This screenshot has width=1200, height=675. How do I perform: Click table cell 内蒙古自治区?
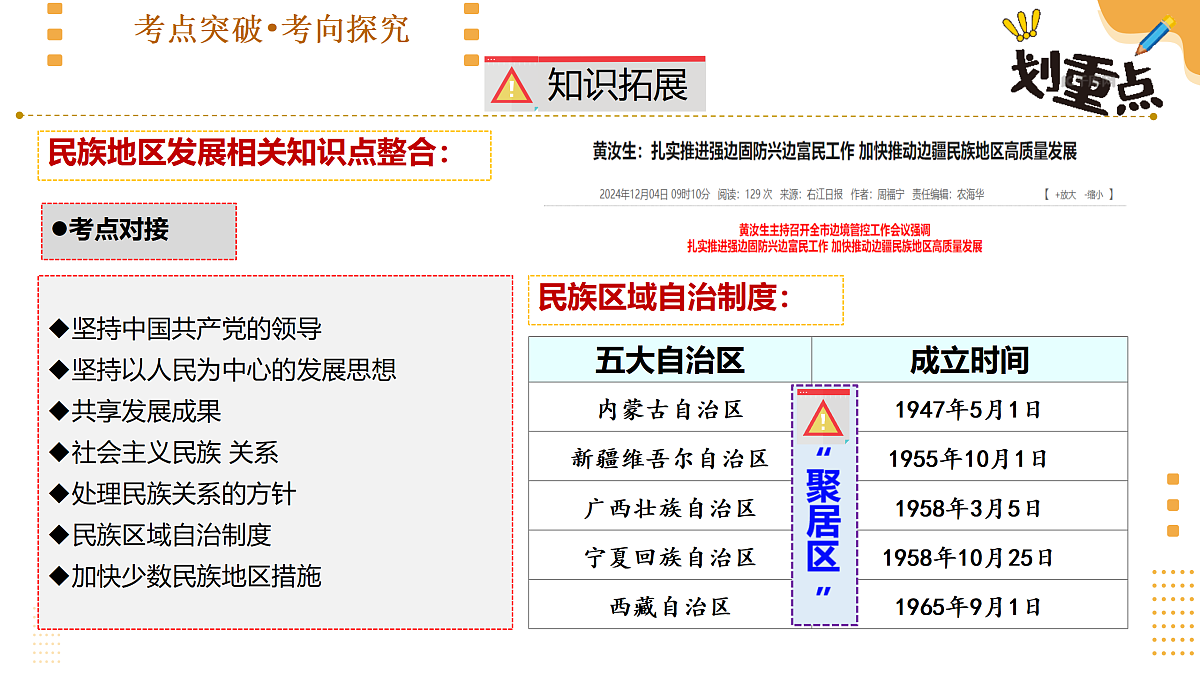click(x=670, y=409)
